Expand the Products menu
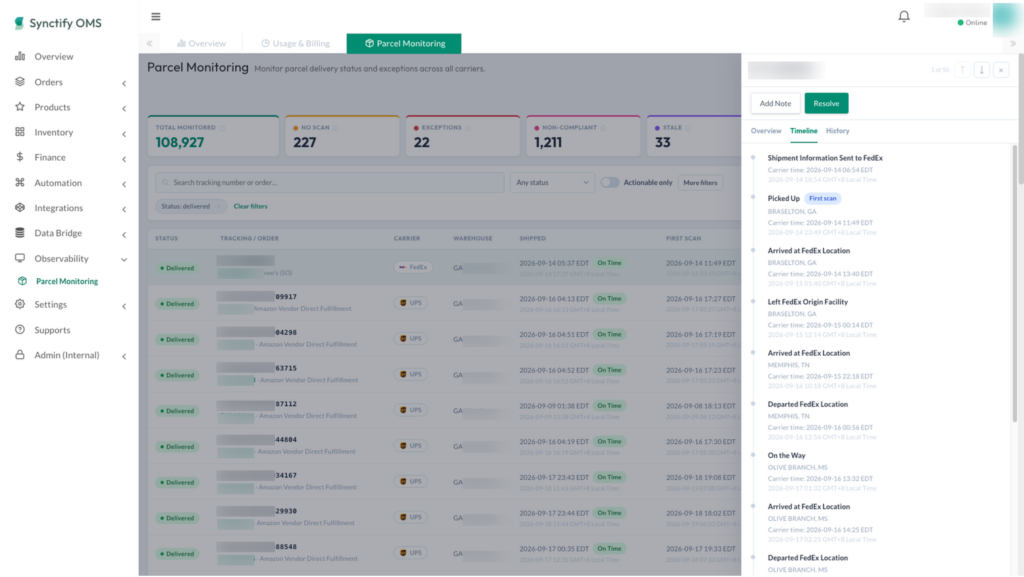Screen dimensions: 1024x577 124,108
